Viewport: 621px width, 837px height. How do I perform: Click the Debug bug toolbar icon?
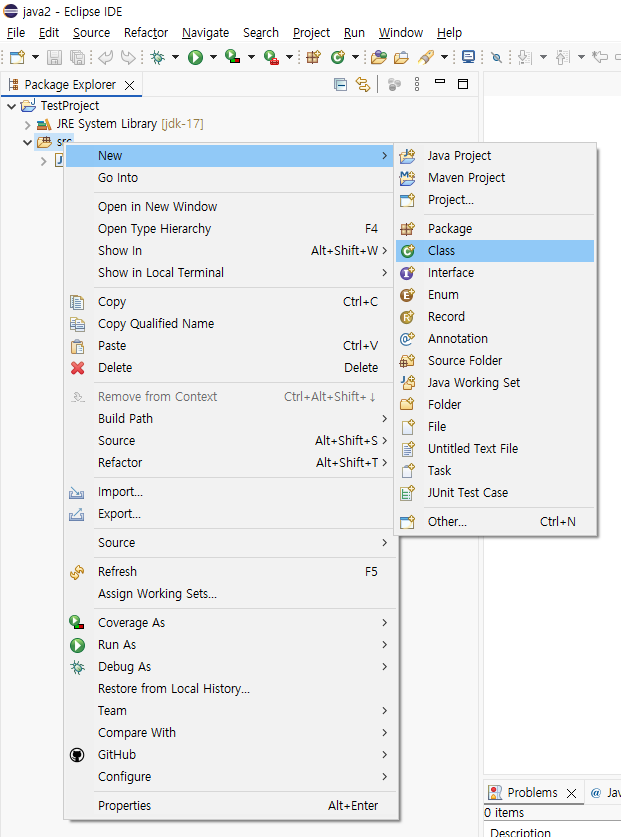[x=158, y=57]
